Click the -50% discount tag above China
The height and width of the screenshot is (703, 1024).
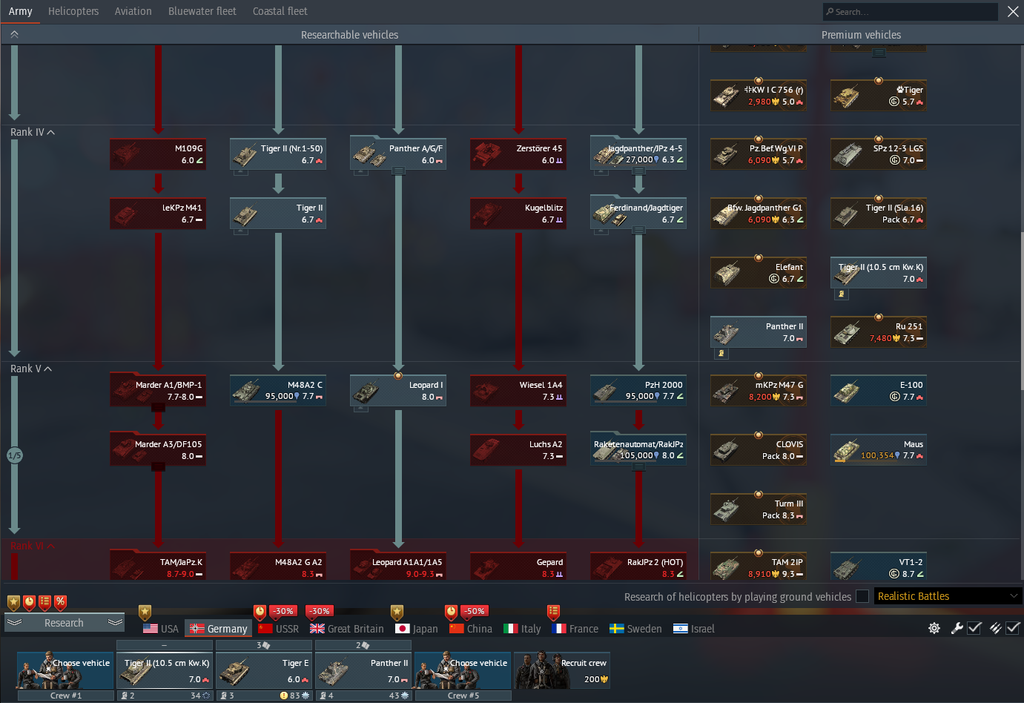474,611
